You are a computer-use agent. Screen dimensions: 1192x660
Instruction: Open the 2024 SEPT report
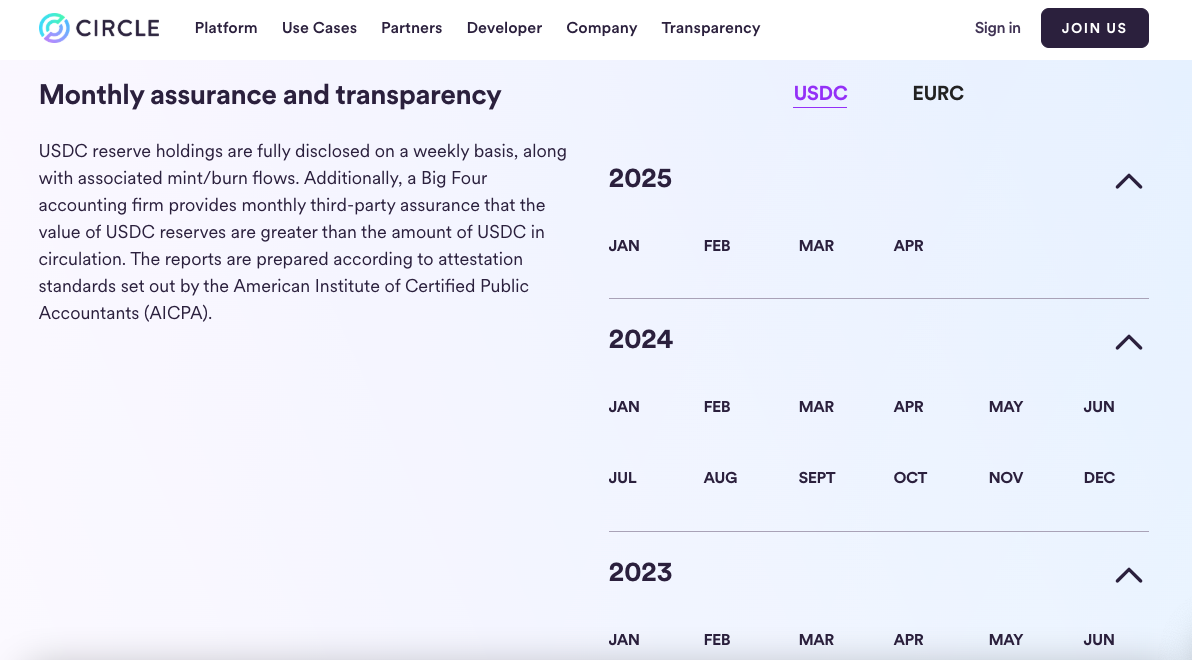816,478
